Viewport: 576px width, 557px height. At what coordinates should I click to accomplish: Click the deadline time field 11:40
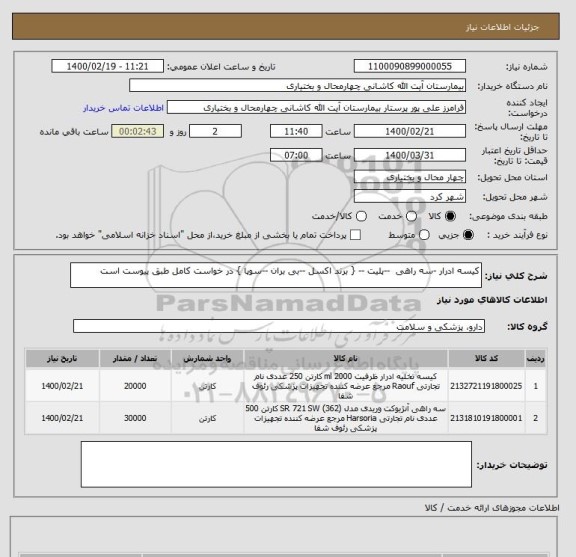(296, 131)
